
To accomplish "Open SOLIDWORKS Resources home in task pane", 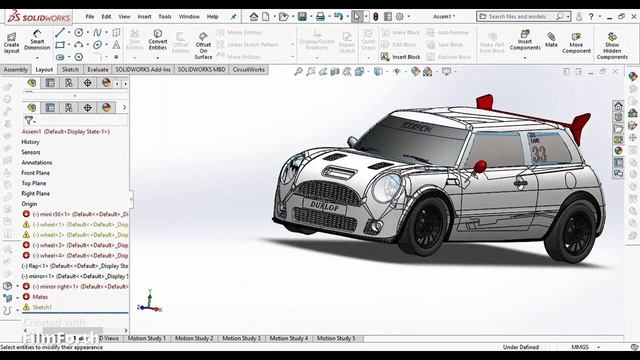I will click(618, 106).
